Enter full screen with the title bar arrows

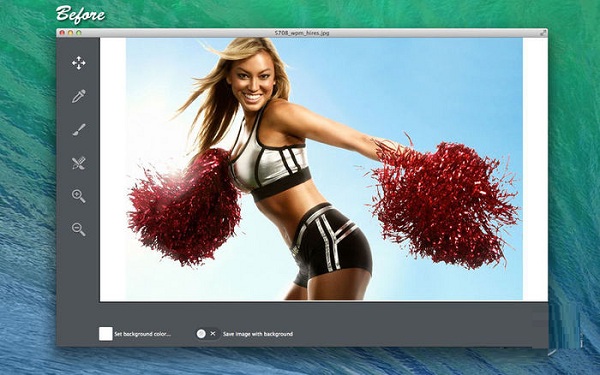point(543,33)
